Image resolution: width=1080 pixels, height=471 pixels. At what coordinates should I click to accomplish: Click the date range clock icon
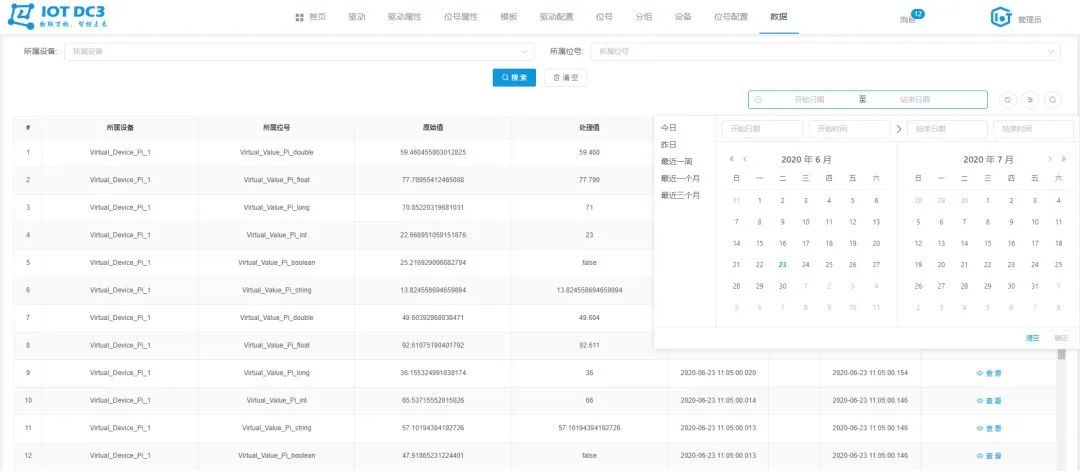pos(758,100)
